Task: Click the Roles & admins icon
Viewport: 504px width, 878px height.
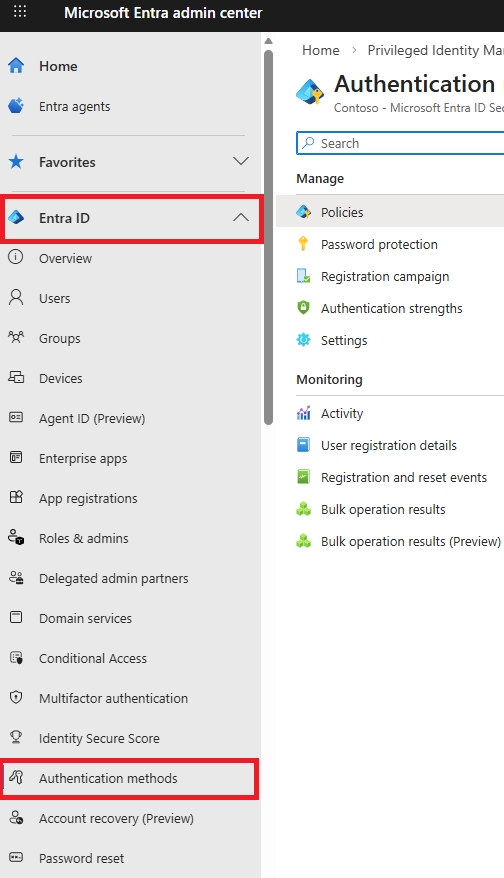Action: coord(16,538)
